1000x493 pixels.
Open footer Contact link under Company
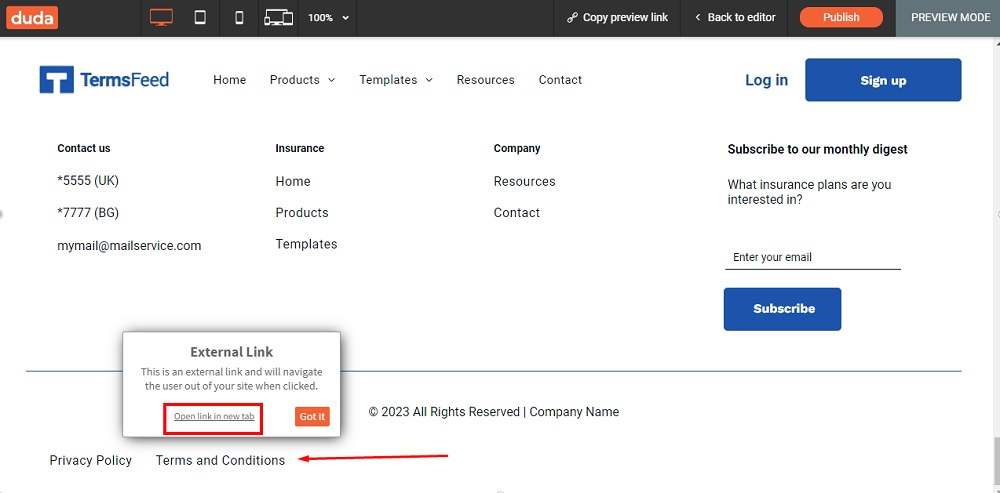[517, 212]
